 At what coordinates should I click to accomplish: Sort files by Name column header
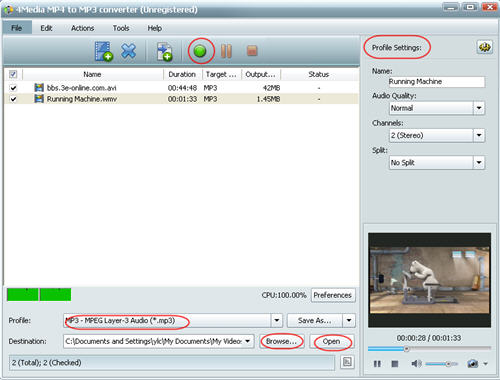pos(93,74)
